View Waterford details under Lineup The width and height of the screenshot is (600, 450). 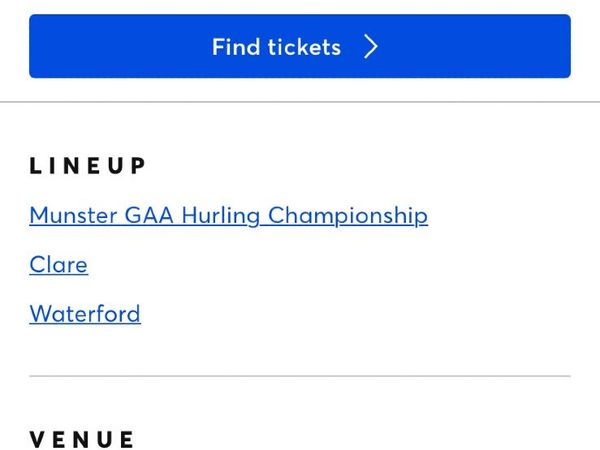point(85,314)
